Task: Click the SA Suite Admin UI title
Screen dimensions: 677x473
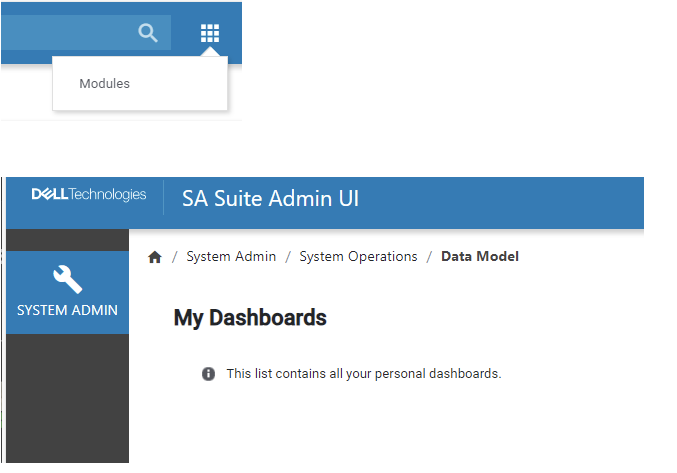Action: pos(270,198)
